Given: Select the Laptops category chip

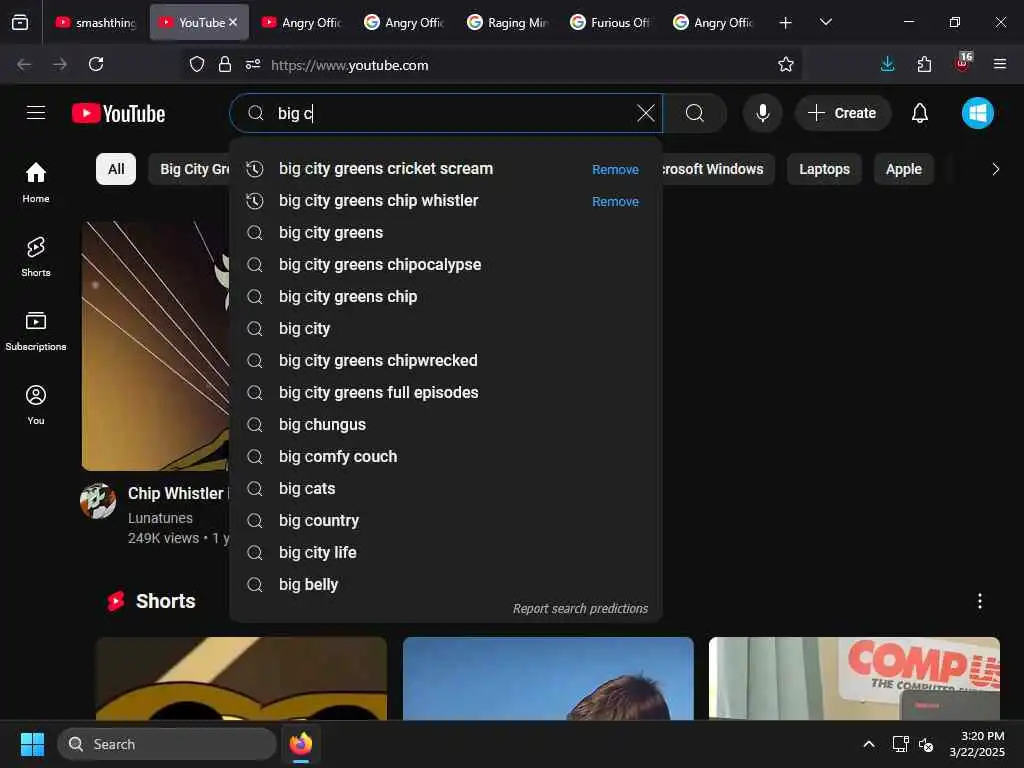Looking at the screenshot, I should [x=824, y=169].
